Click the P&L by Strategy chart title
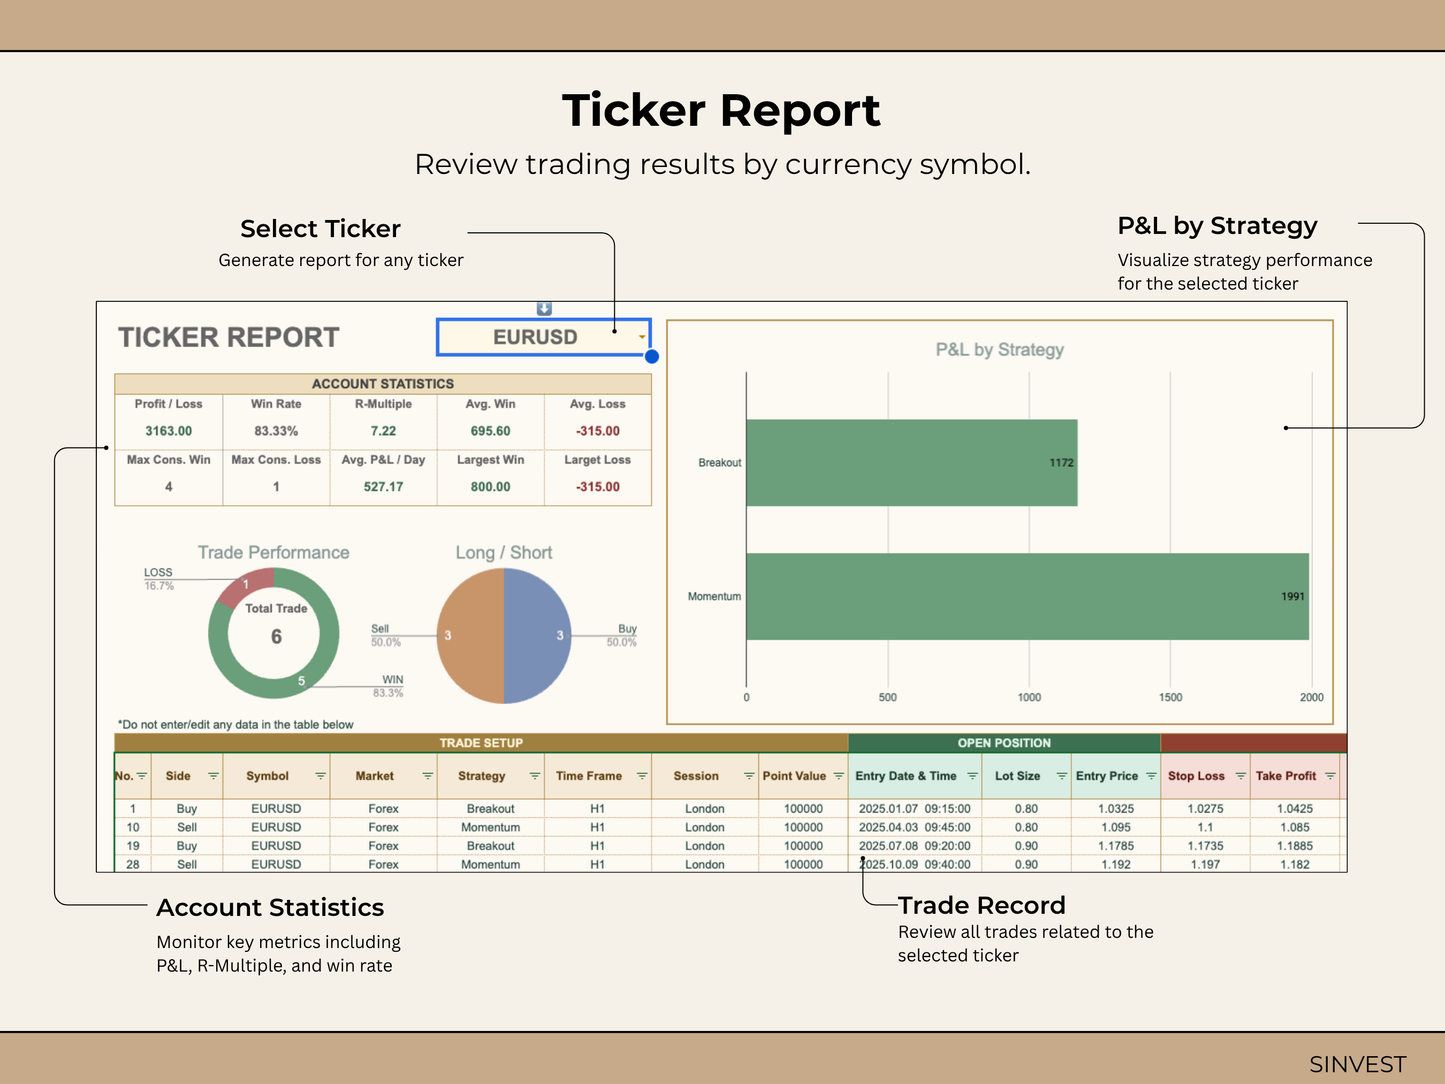Viewport: 1445px width, 1084px height. coord(999,350)
